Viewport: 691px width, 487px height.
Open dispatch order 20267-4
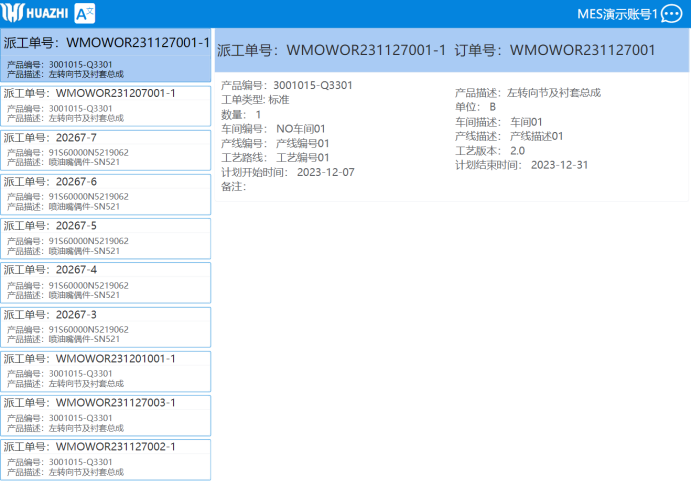coord(106,282)
